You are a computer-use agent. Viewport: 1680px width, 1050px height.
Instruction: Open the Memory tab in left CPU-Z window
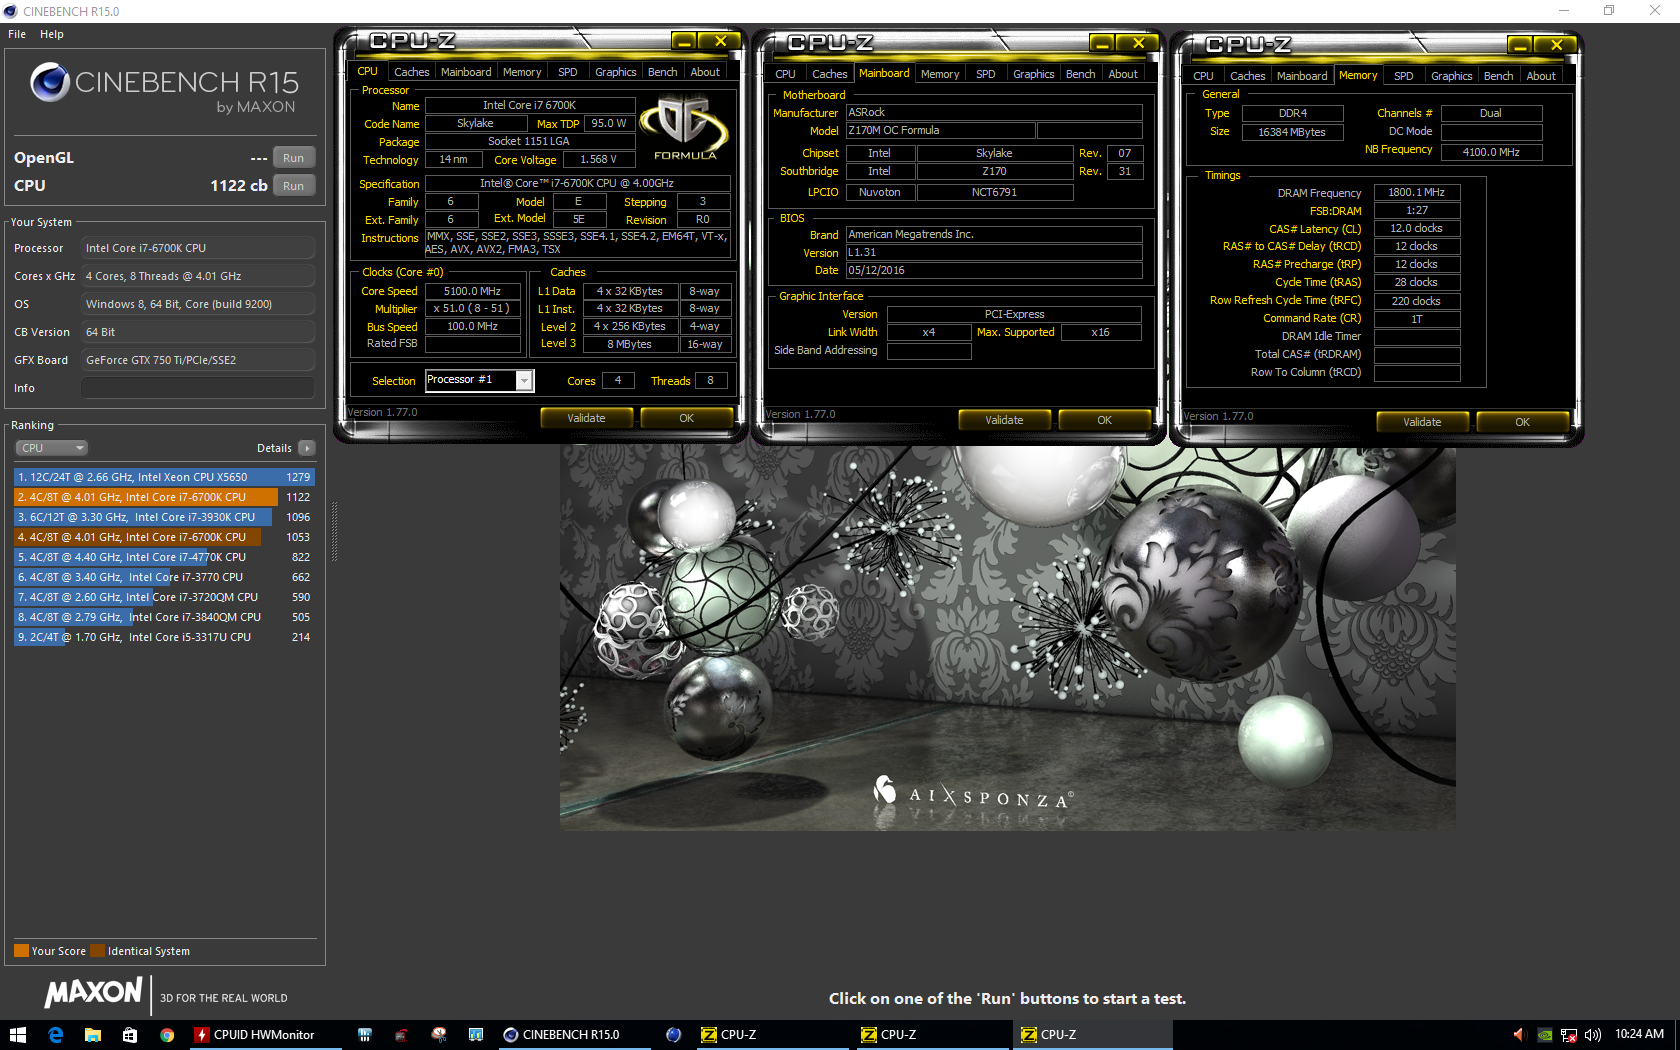522,72
